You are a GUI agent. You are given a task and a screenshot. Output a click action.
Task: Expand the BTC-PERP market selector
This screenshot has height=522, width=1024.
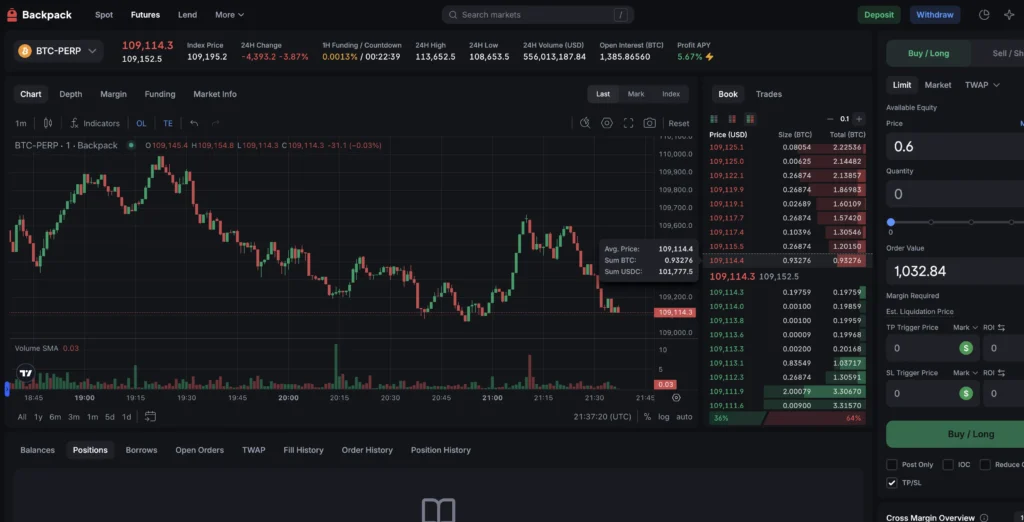pyautogui.click(x=59, y=50)
